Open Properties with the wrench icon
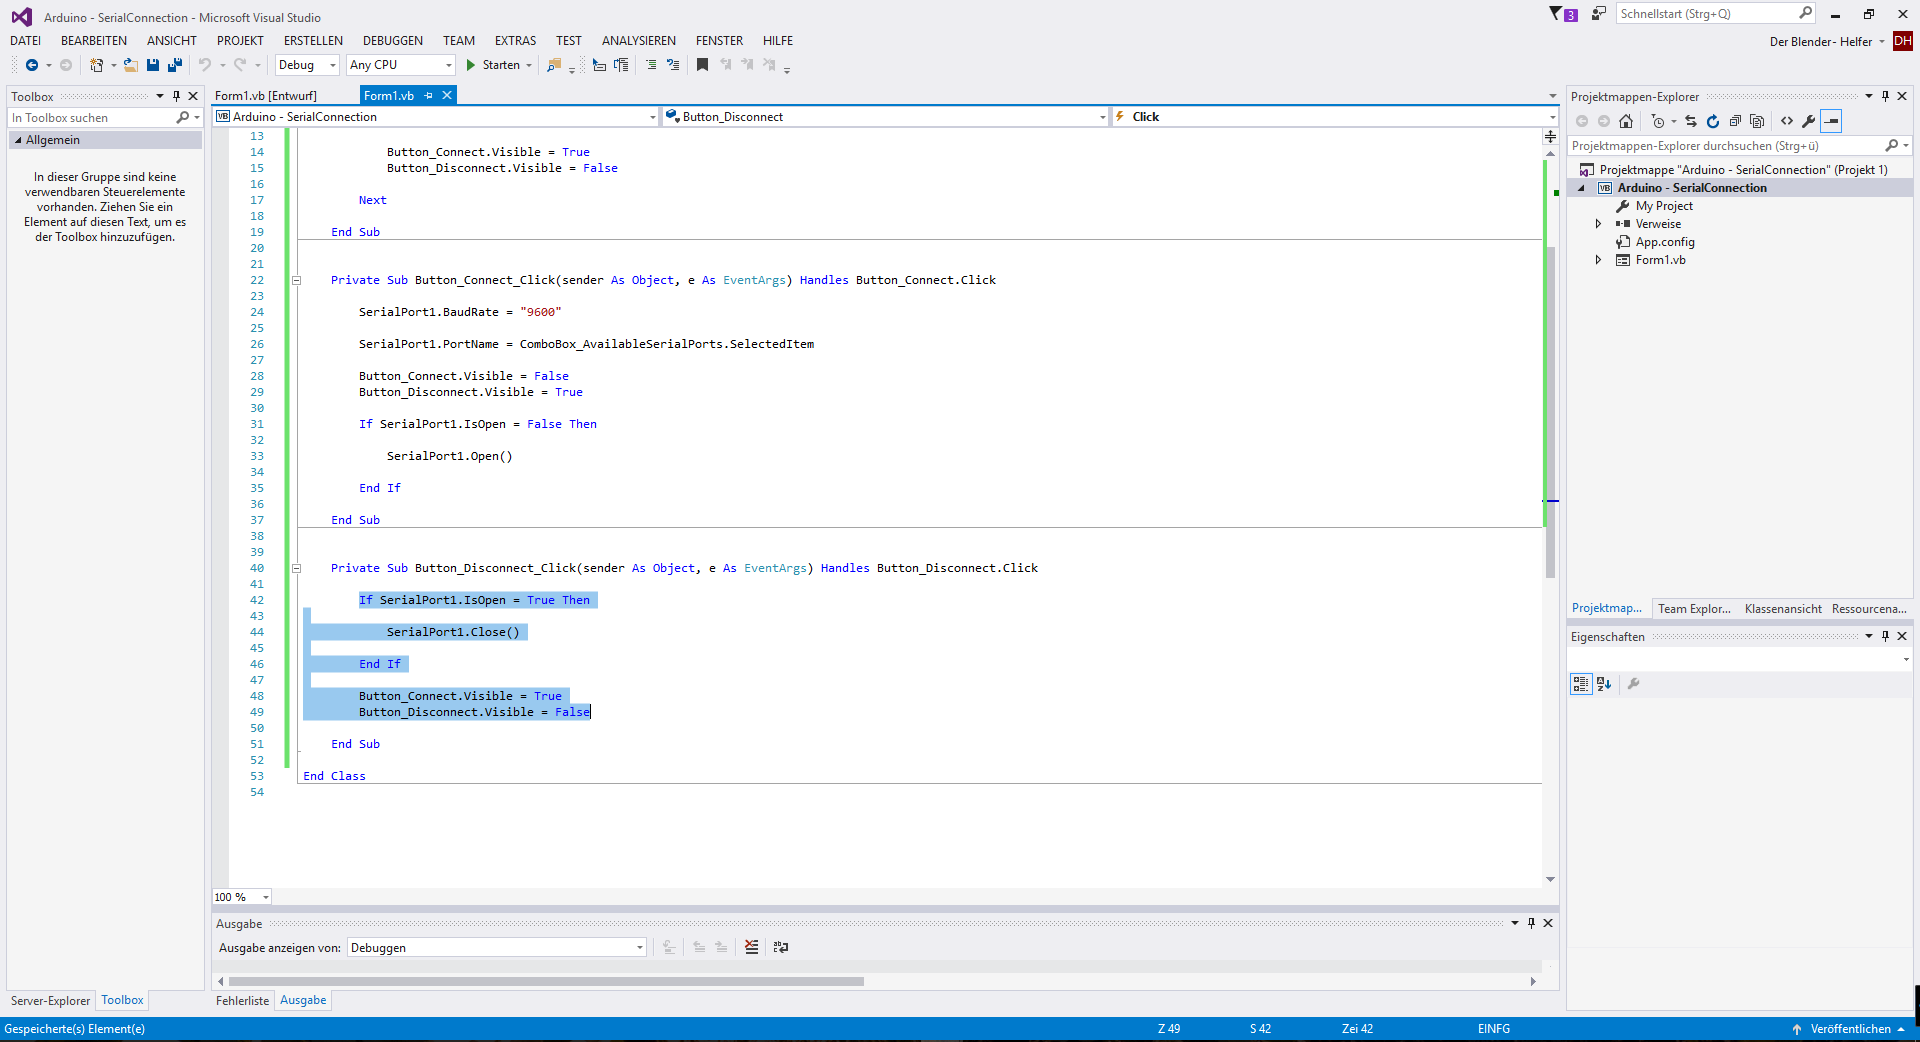Image resolution: width=1920 pixels, height=1042 pixels. [1810, 121]
